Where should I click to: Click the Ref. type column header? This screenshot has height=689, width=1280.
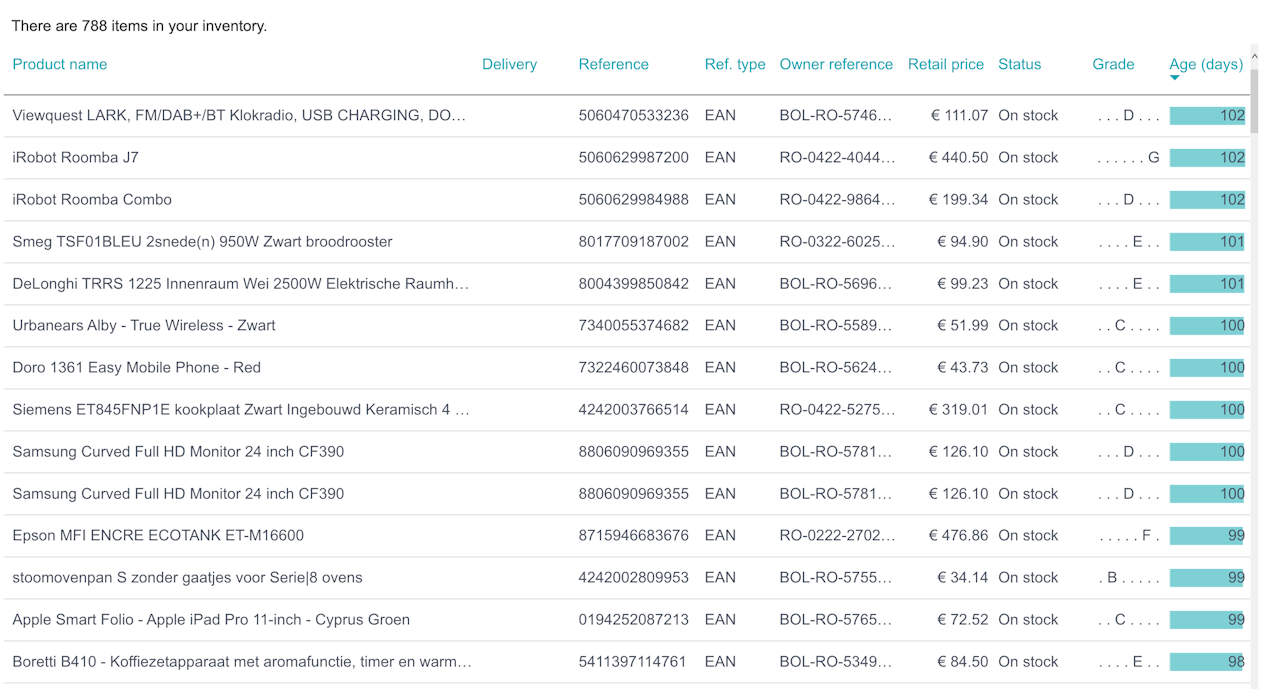(735, 64)
